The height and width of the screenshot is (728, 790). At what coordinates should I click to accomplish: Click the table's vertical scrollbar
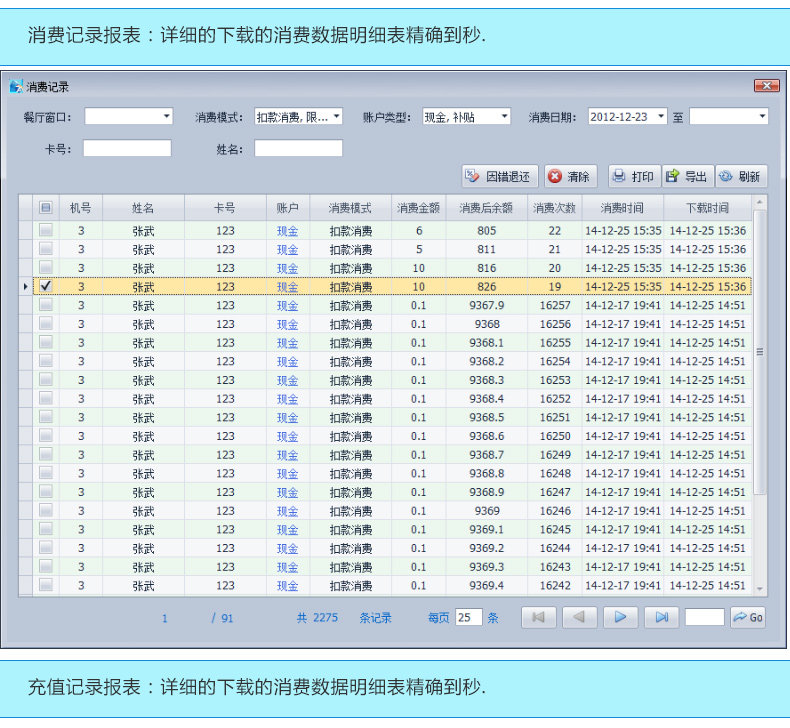coord(759,351)
